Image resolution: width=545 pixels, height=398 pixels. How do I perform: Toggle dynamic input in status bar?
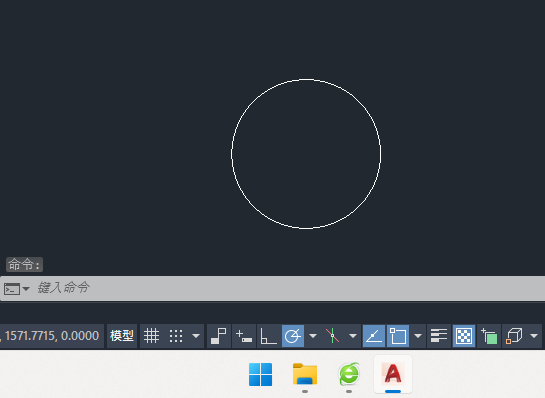pos(244,336)
